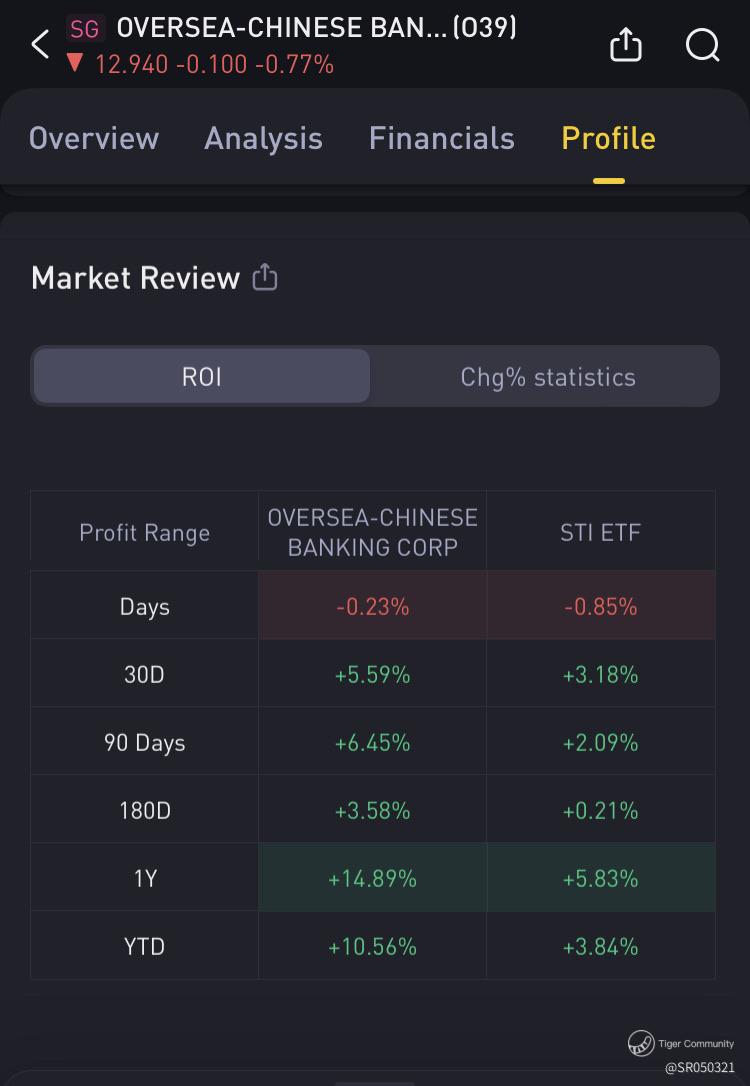Image resolution: width=750 pixels, height=1086 pixels.
Task: Tap red down-triangle price indicator
Action: point(74,64)
